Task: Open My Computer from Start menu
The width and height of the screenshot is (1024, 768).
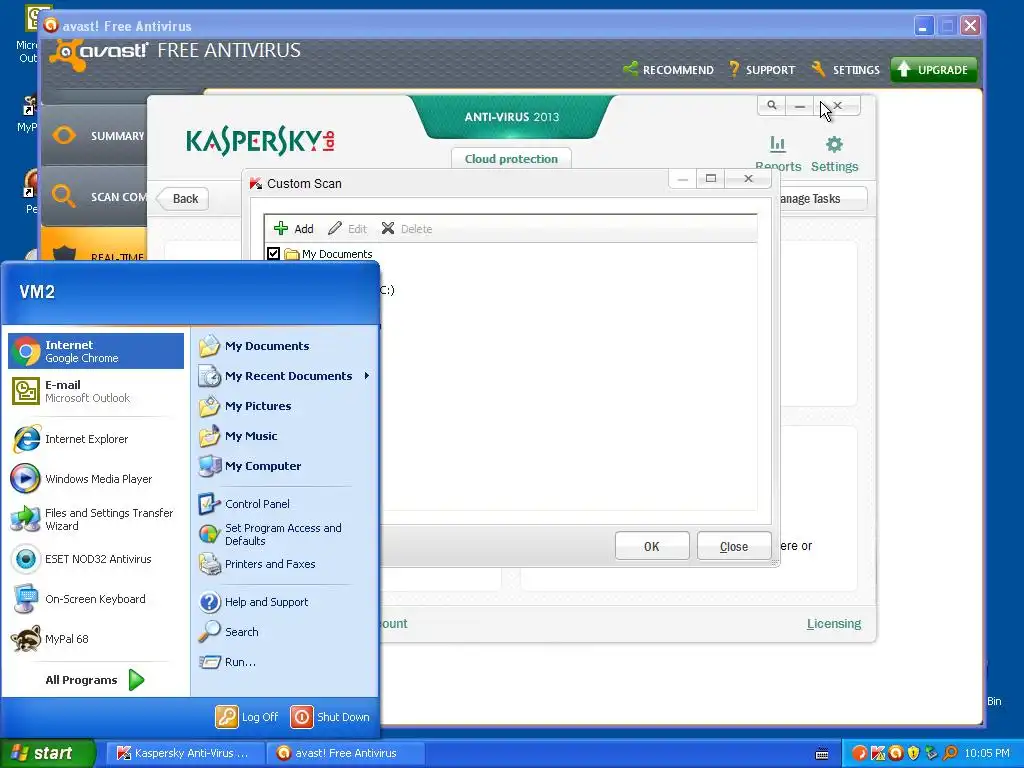Action: click(x=284, y=466)
